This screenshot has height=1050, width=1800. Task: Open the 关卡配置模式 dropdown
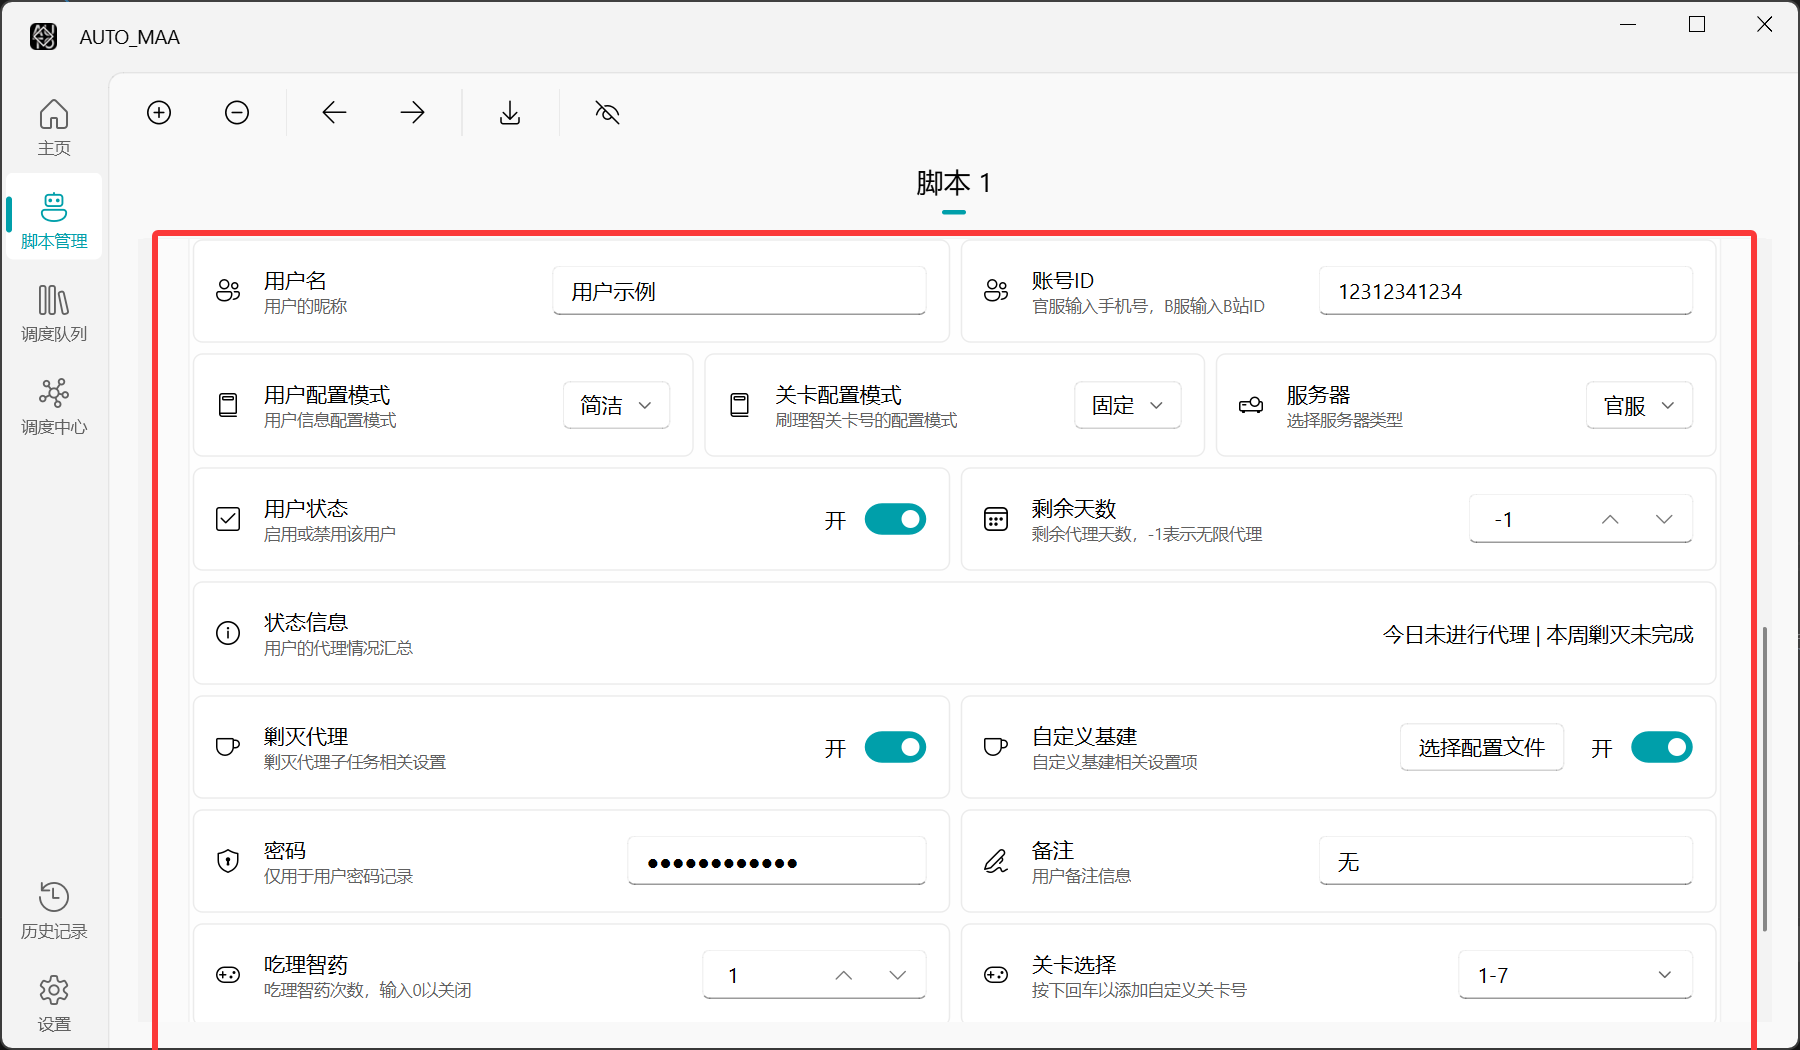click(1127, 405)
